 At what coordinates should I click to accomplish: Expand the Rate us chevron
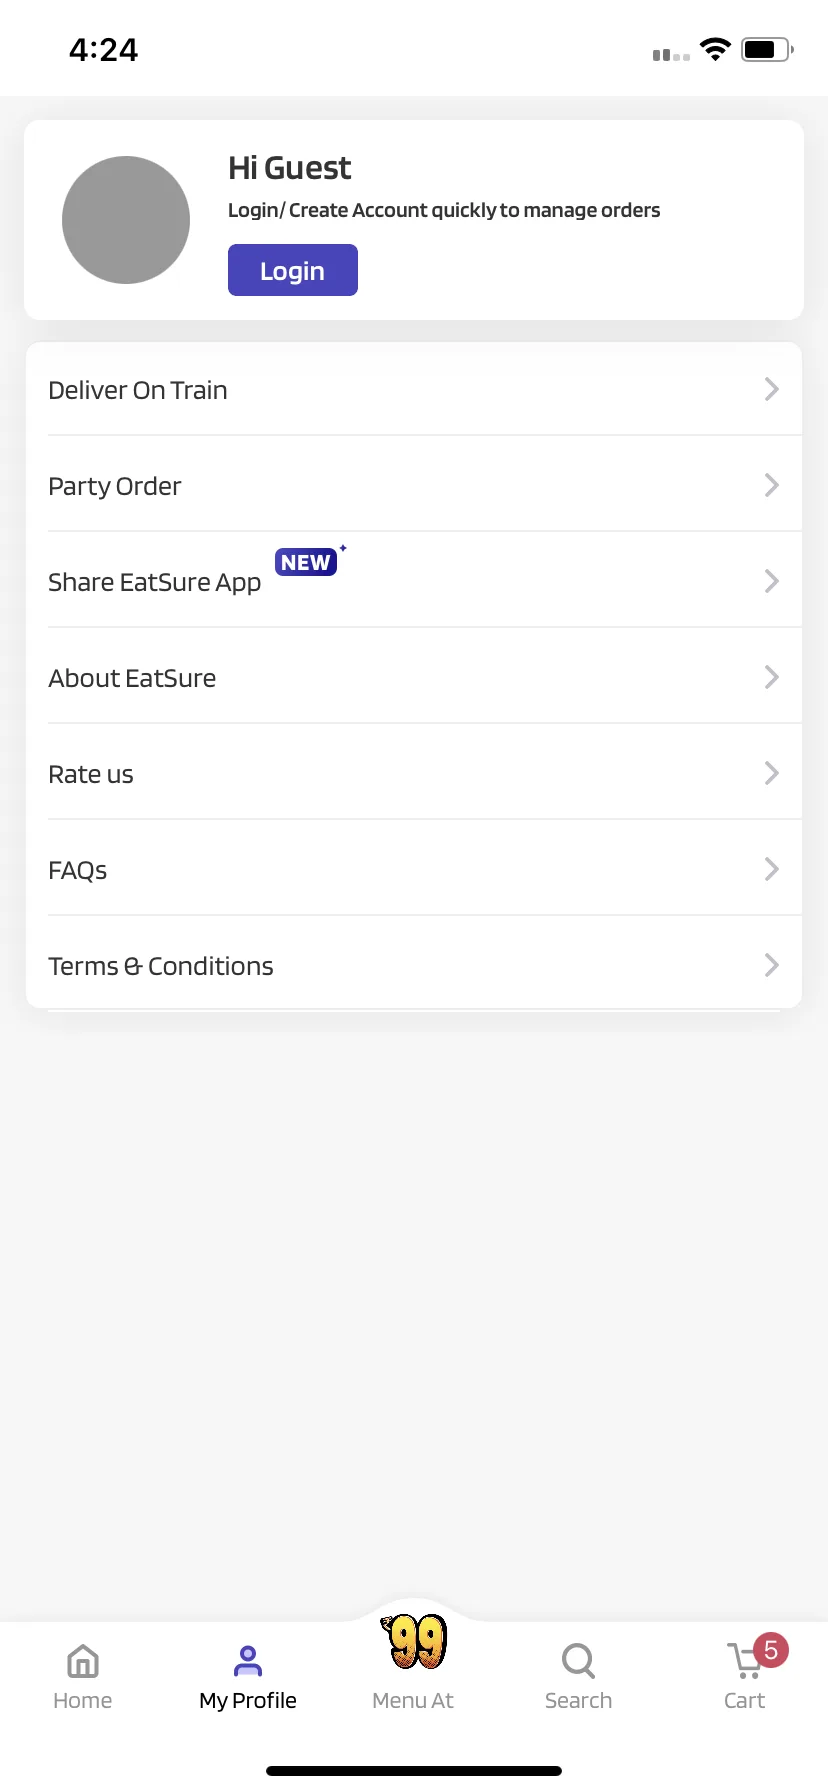click(771, 773)
